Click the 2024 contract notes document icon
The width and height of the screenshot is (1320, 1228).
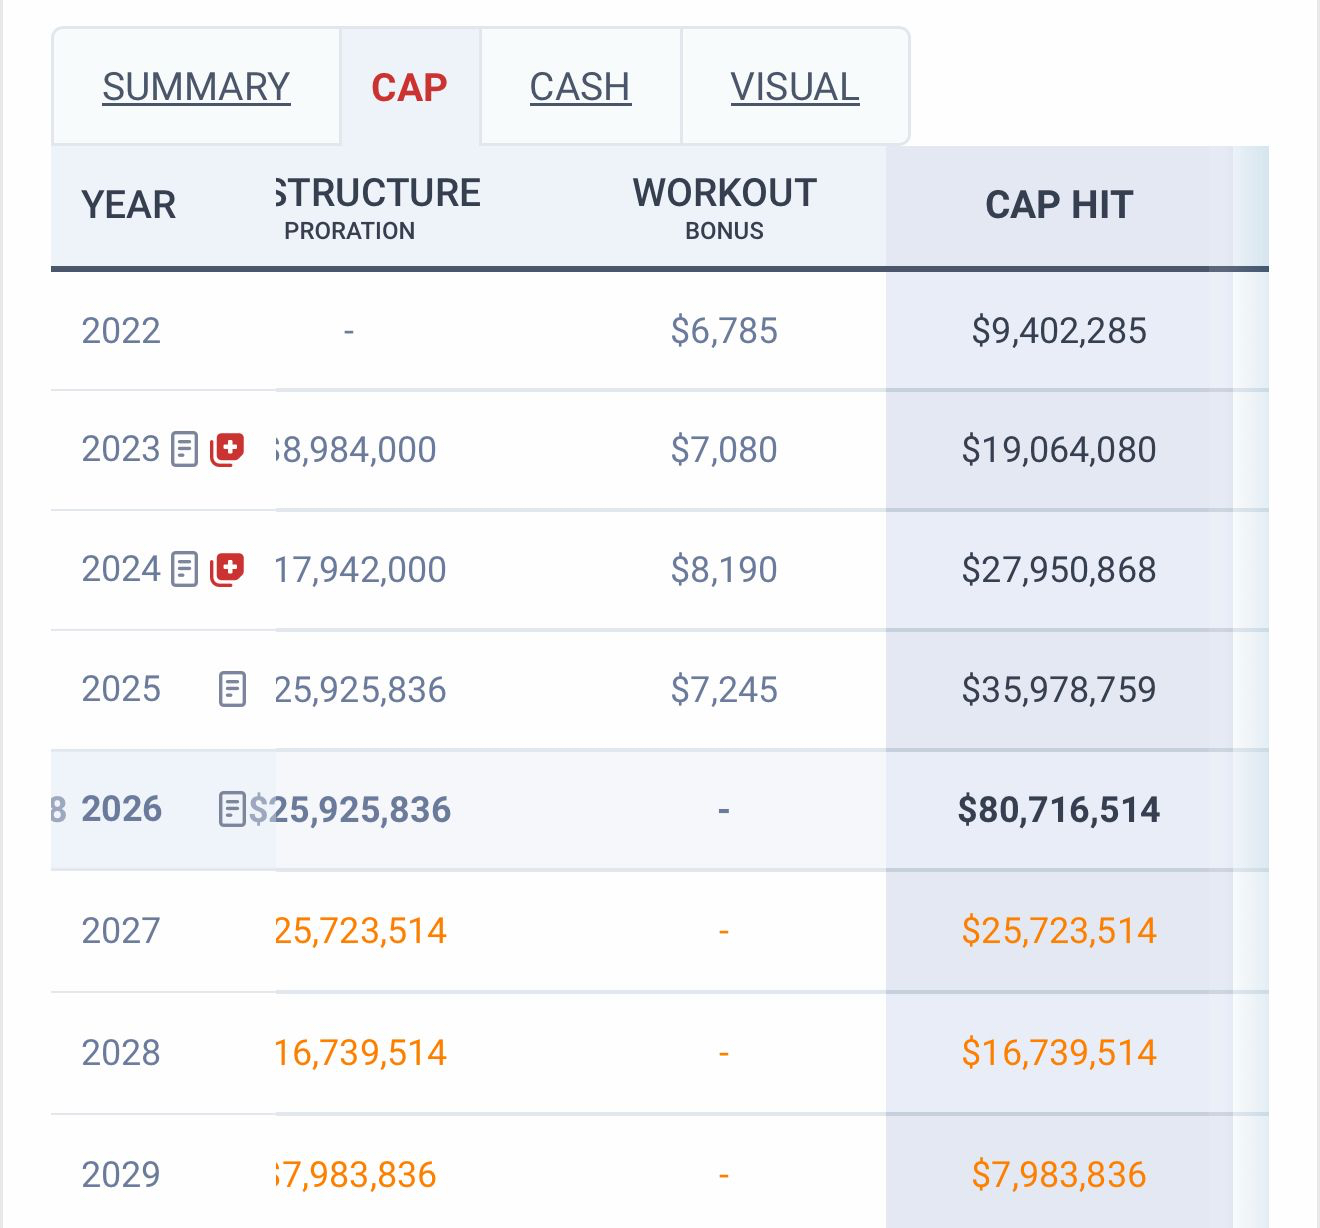pyautogui.click(x=185, y=569)
